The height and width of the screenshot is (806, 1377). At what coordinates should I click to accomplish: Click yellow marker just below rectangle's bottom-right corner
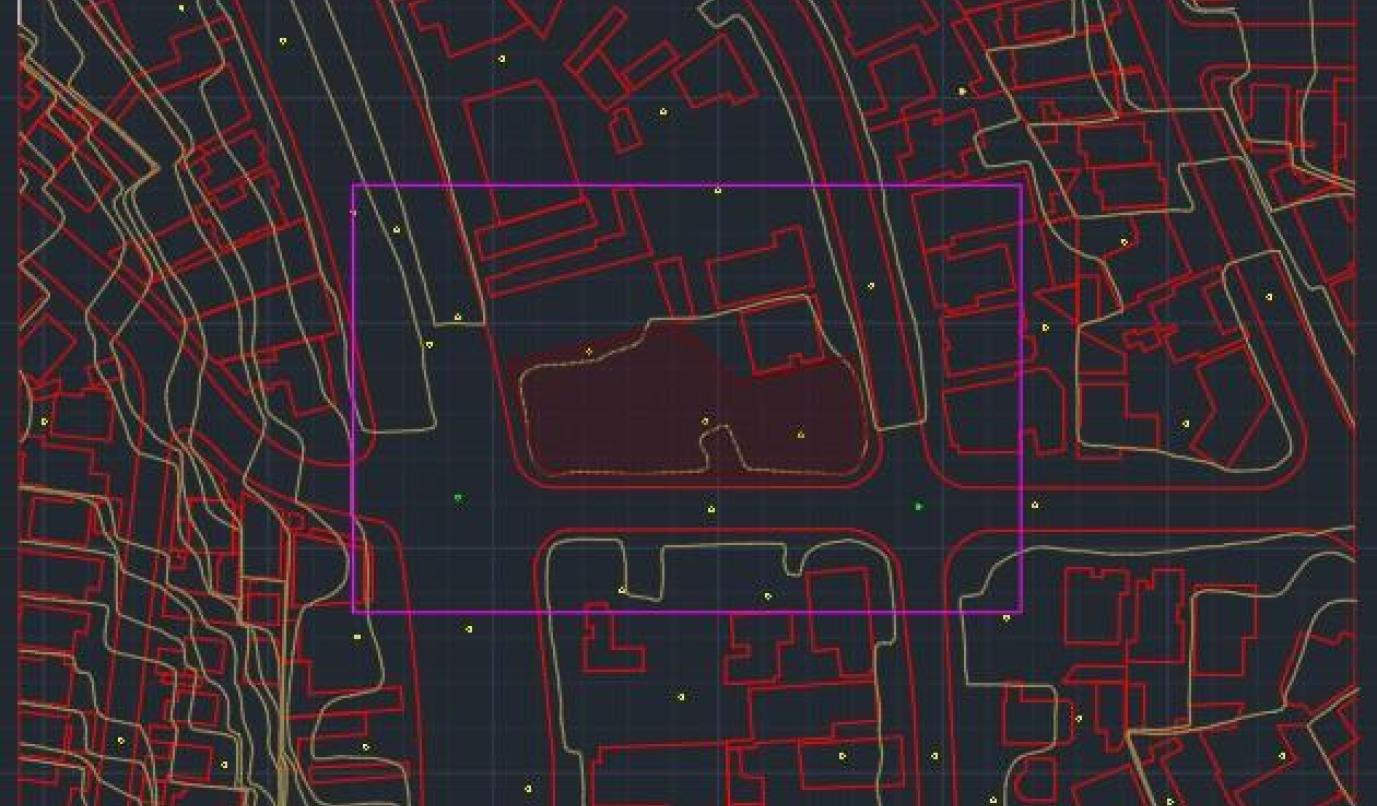1006,619
